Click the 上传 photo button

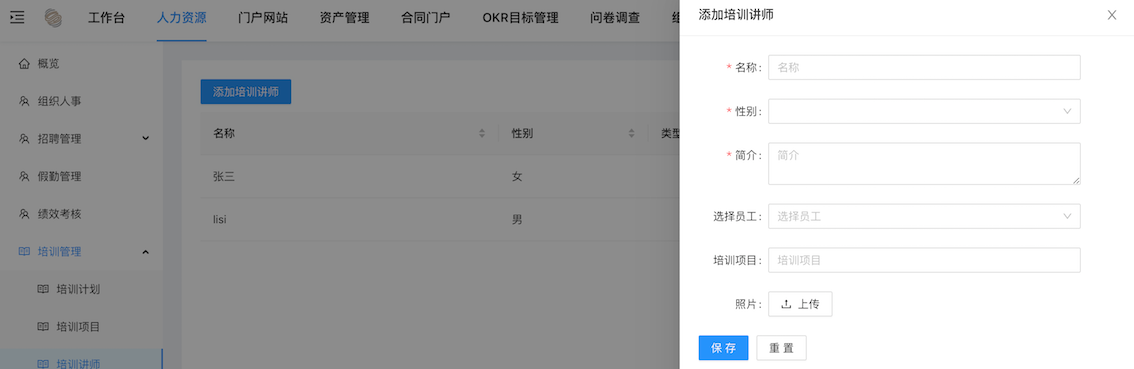(x=800, y=304)
